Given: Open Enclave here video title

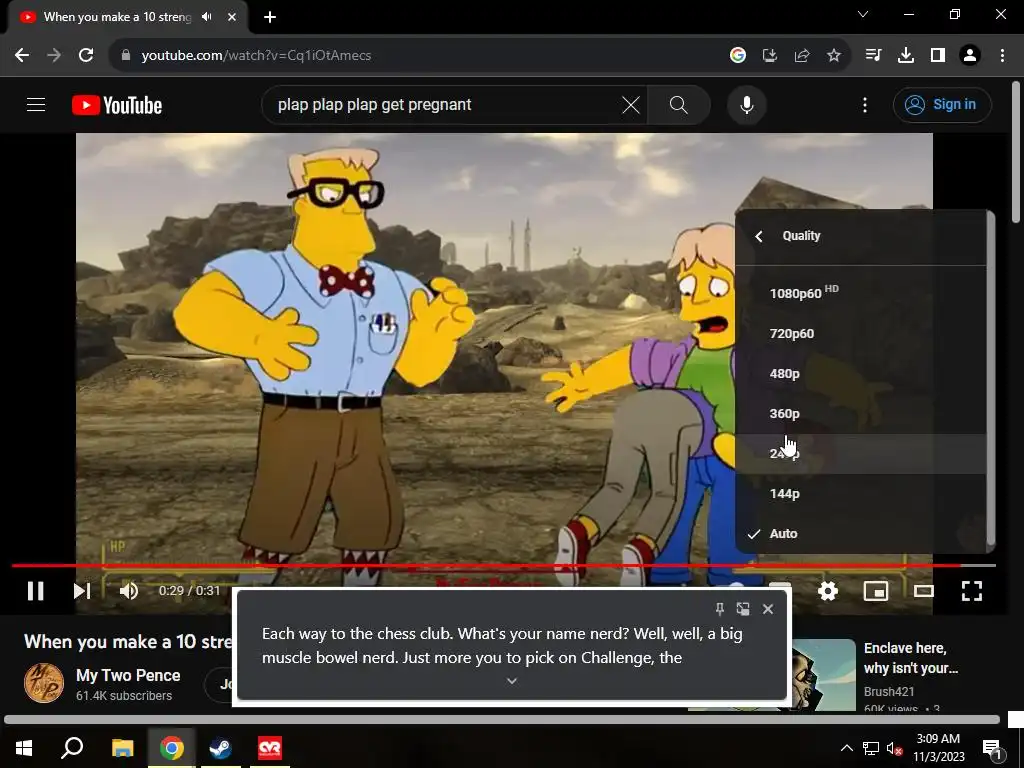Looking at the screenshot, I should pyautogui.click(x=911, y=658).
